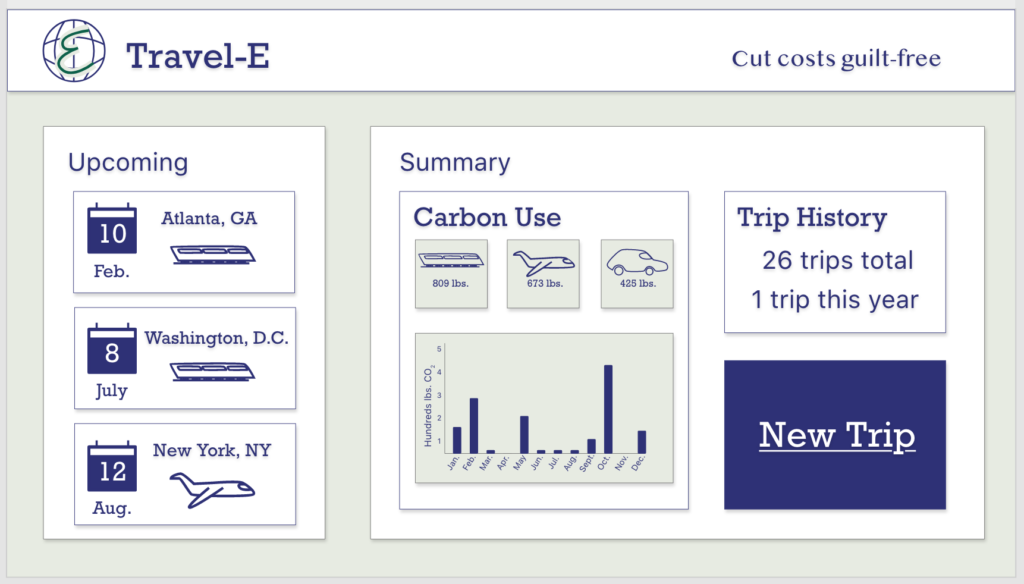
Task: Click the train icon under Washington, D.C.
Action: point(213,372)
